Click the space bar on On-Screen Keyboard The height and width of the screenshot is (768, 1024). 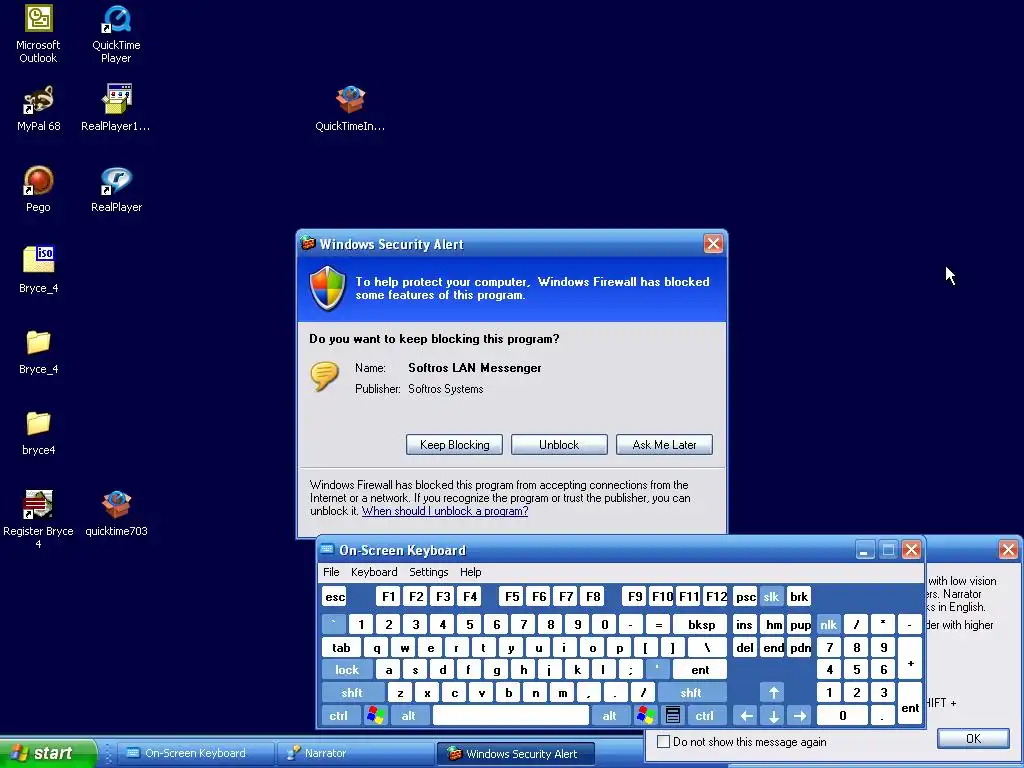[x=511, y=716]
